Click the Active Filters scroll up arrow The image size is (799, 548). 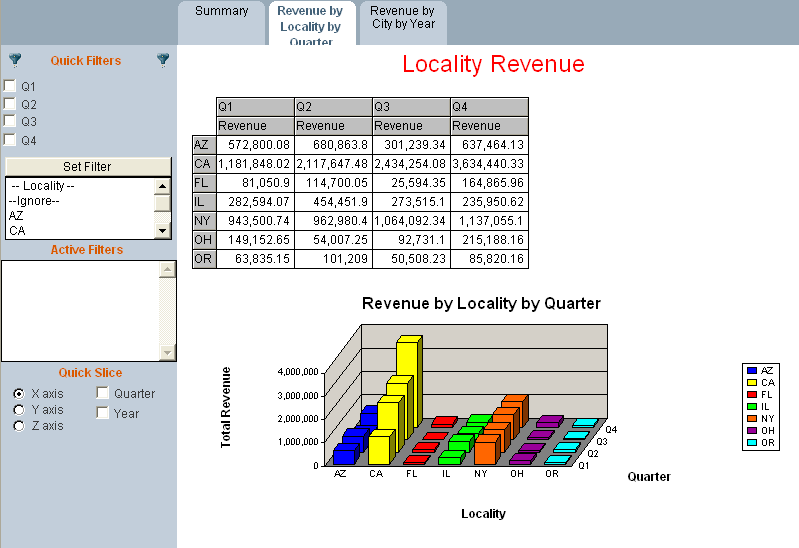[167, 269]
